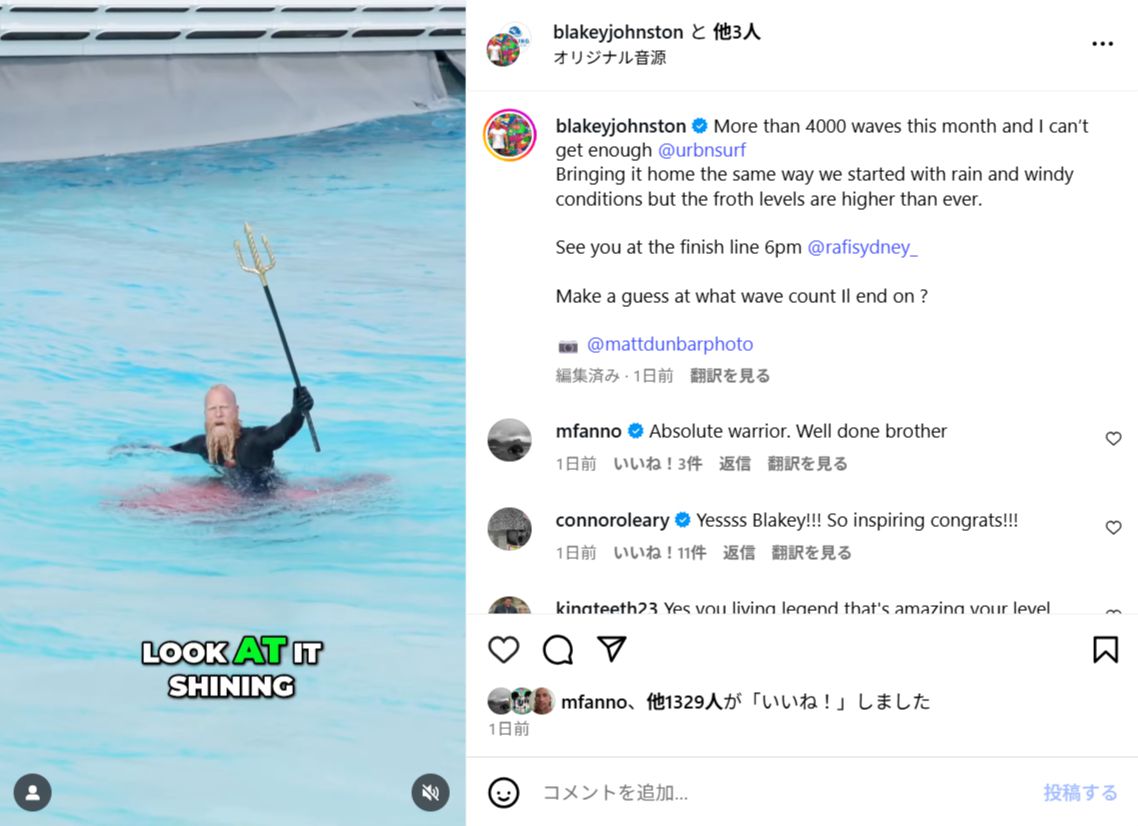Screen dimensions: 1138x826
Task: Like connoroleary's comment
Action: 1113,528
